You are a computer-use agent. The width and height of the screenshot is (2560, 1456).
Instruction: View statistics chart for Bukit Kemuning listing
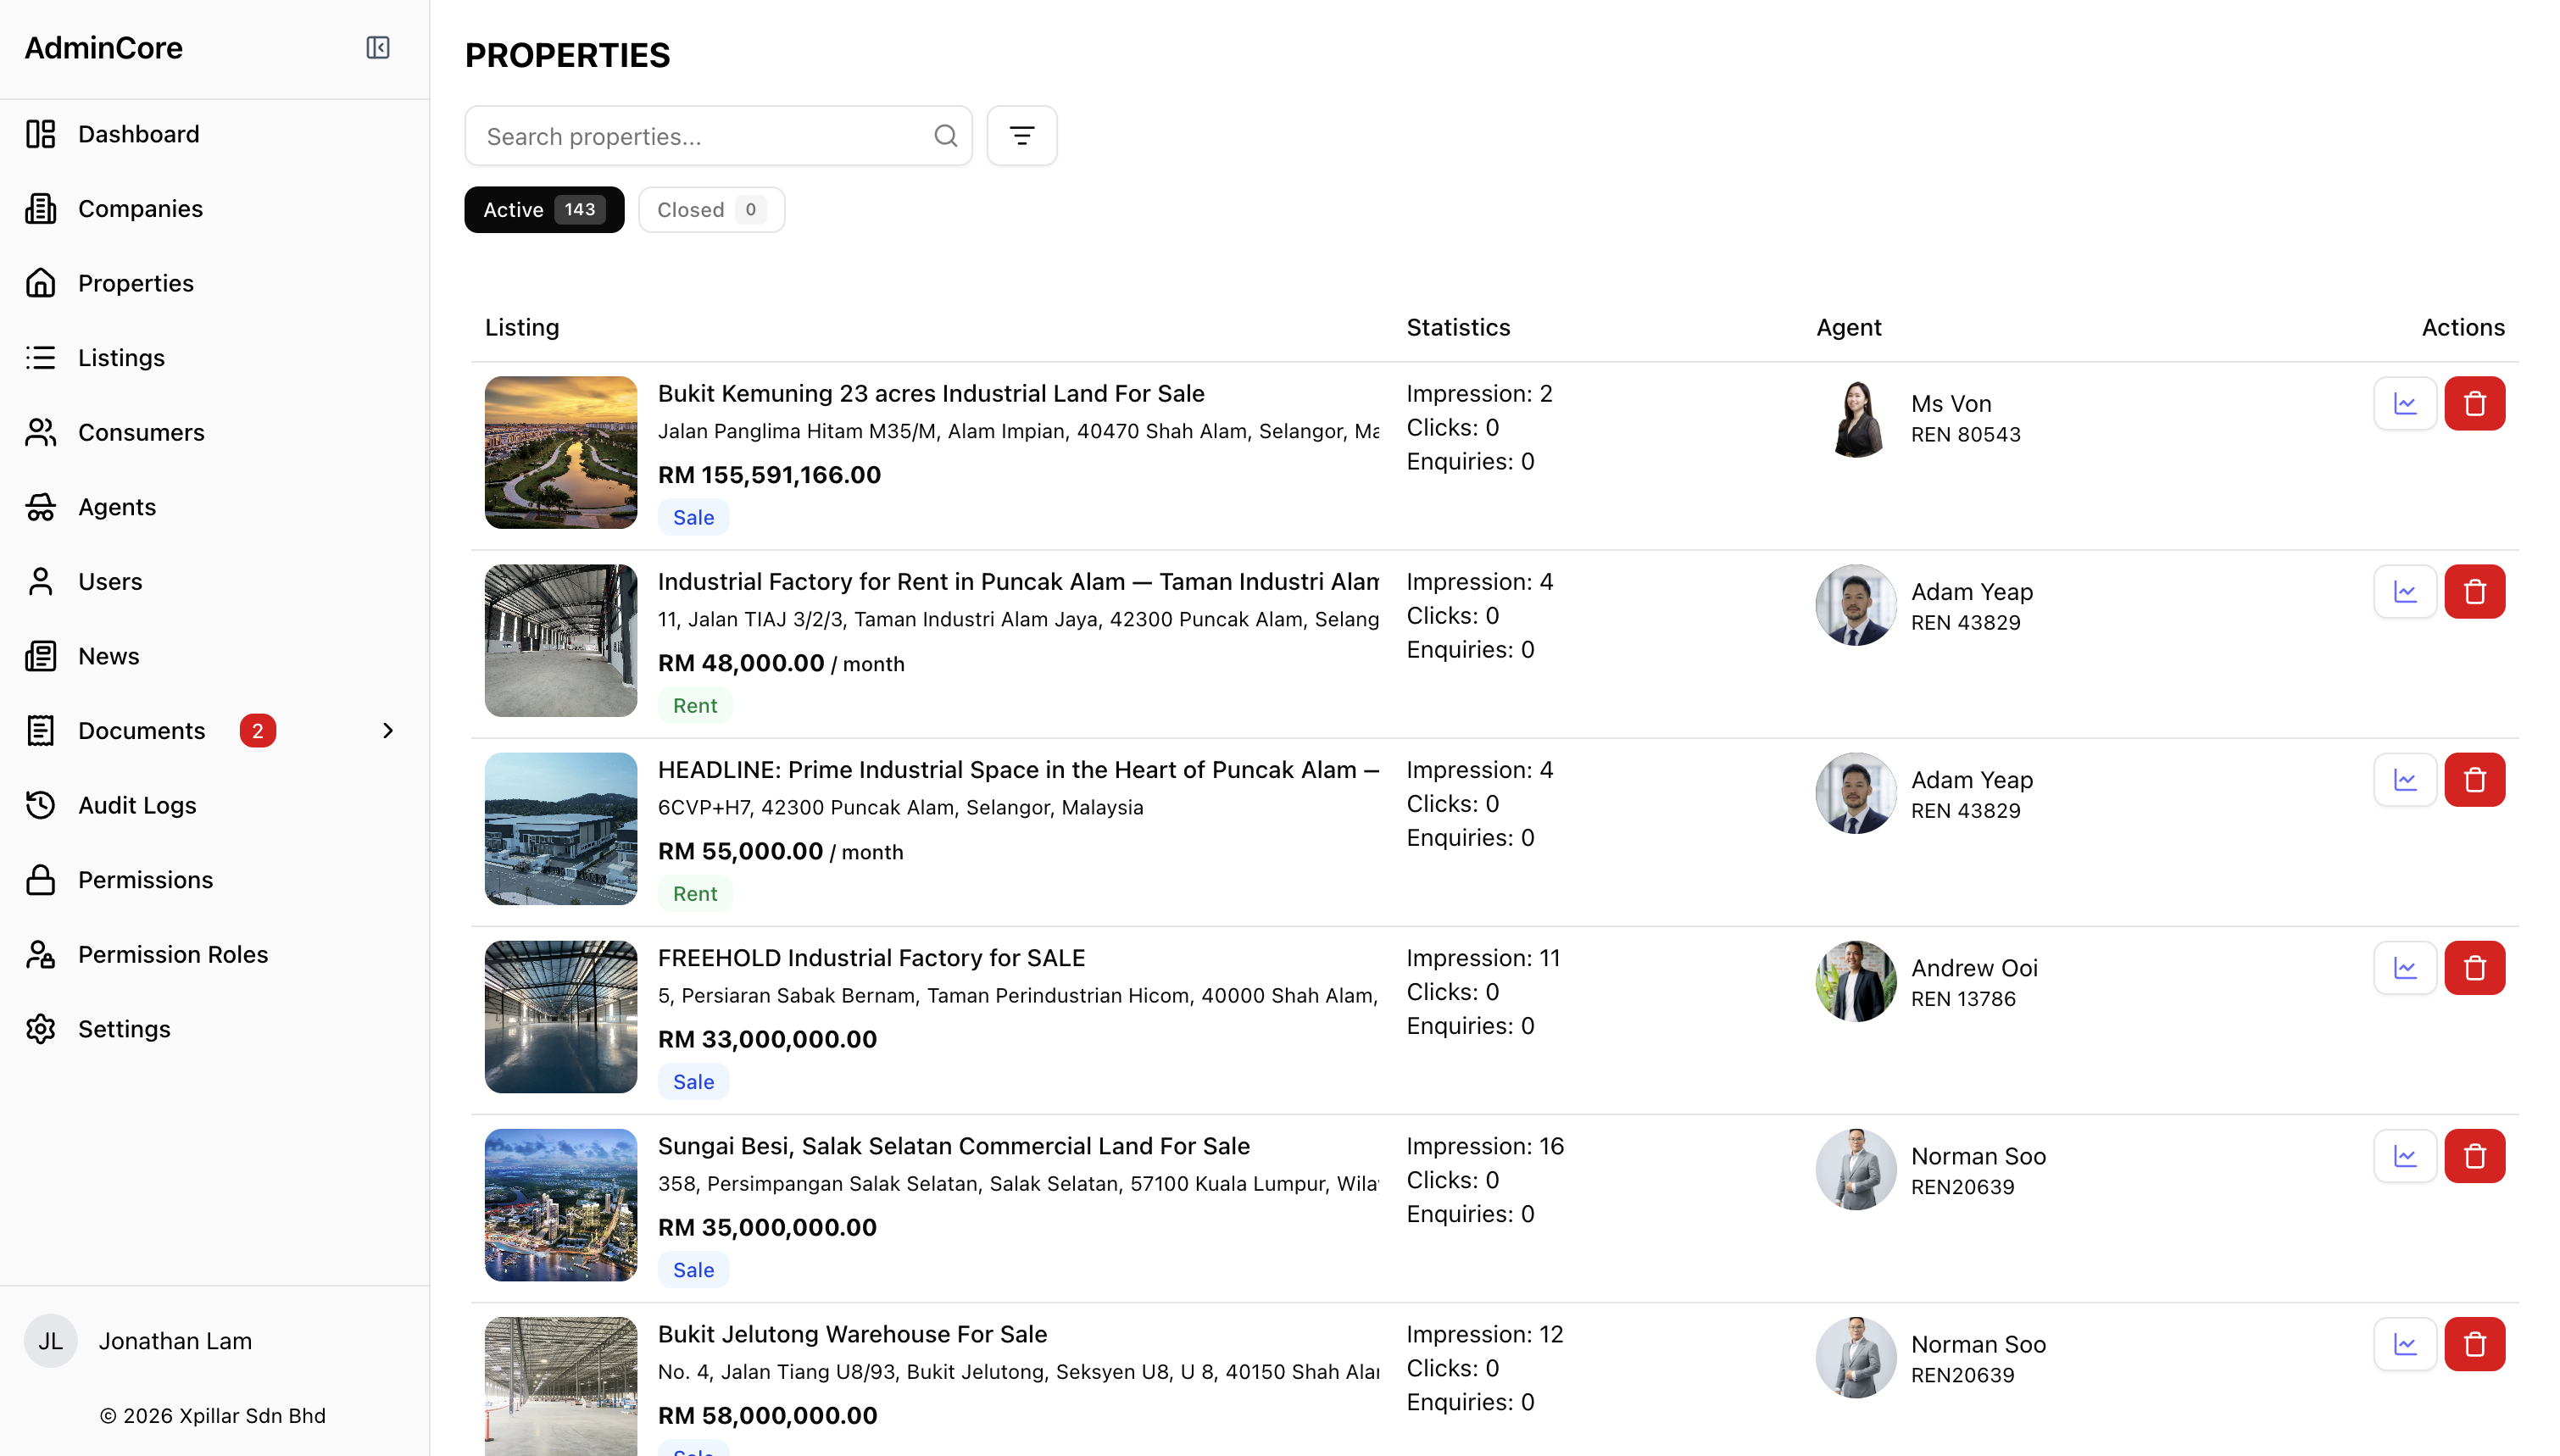click(2405, 404)
